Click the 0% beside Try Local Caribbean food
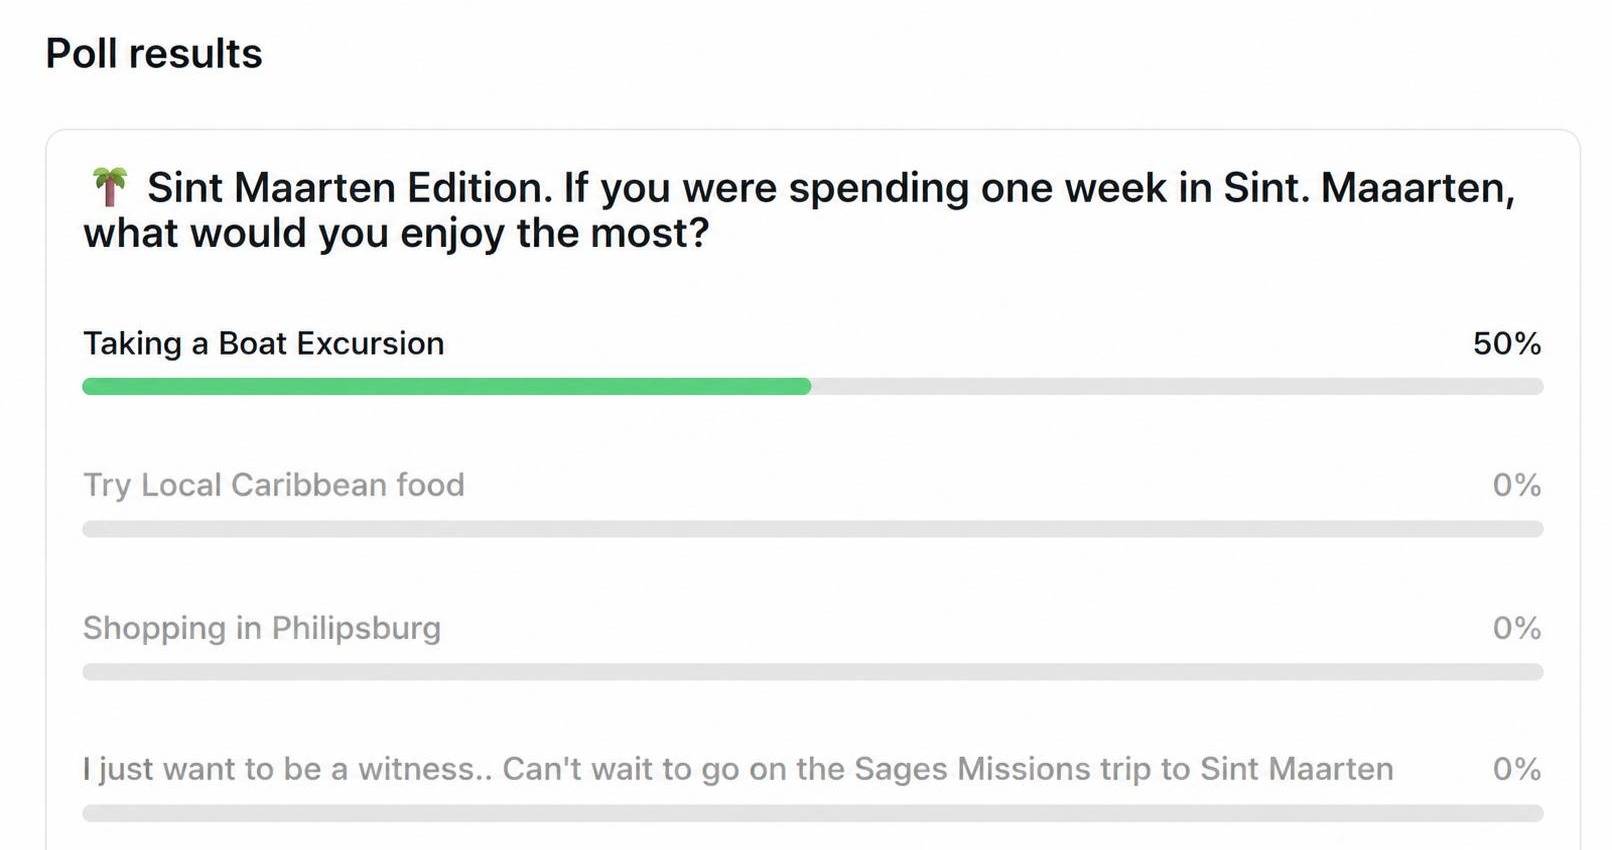 click(1517, 485)
